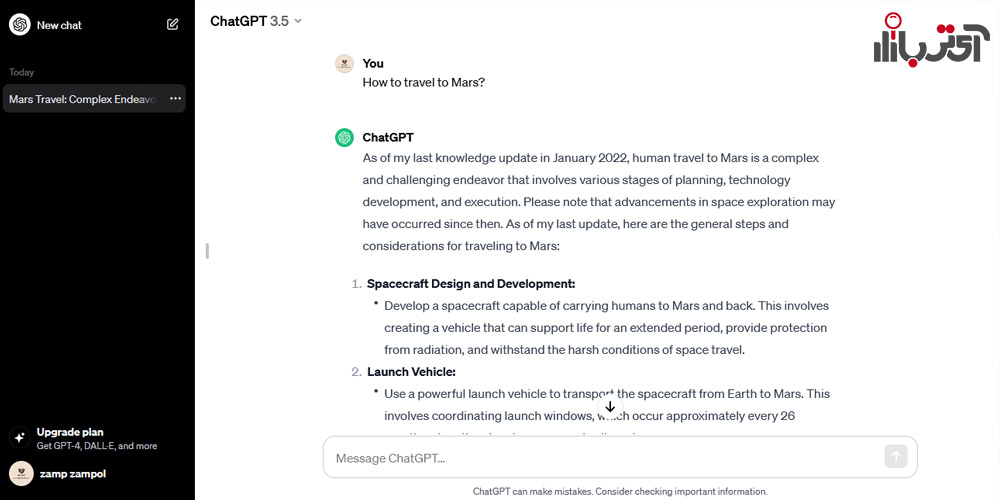The image size is (1000, 500).
Task: Open the zamp zampol account menu
Action: point(97,474)
